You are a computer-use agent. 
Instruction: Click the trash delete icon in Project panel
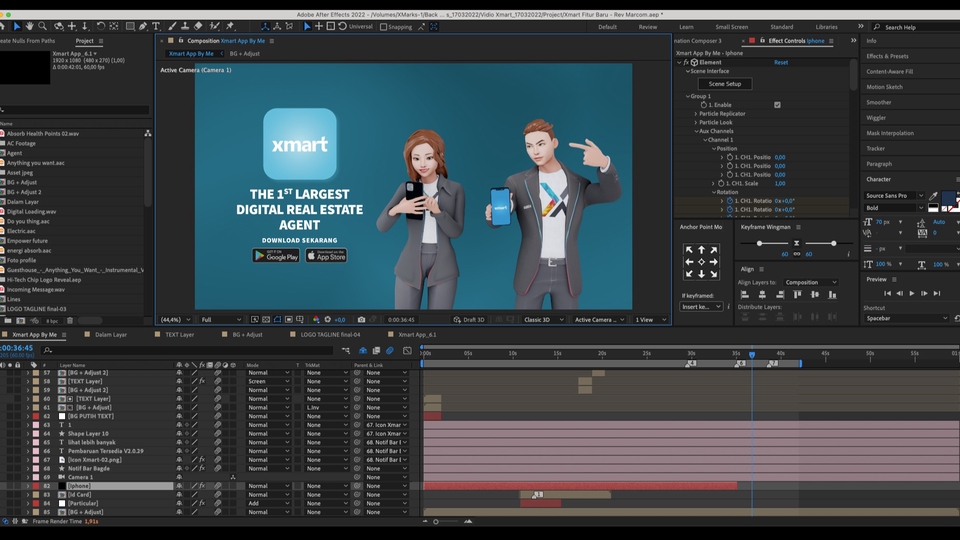[x=70, y=320]
